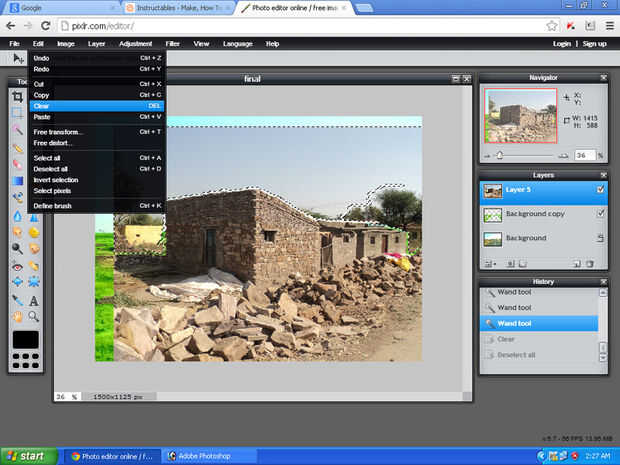The width and height of the screenshot is (620, 465).
Task: Click Navigator zoom-in mountain icon
Action: click(x=563, y=156)
